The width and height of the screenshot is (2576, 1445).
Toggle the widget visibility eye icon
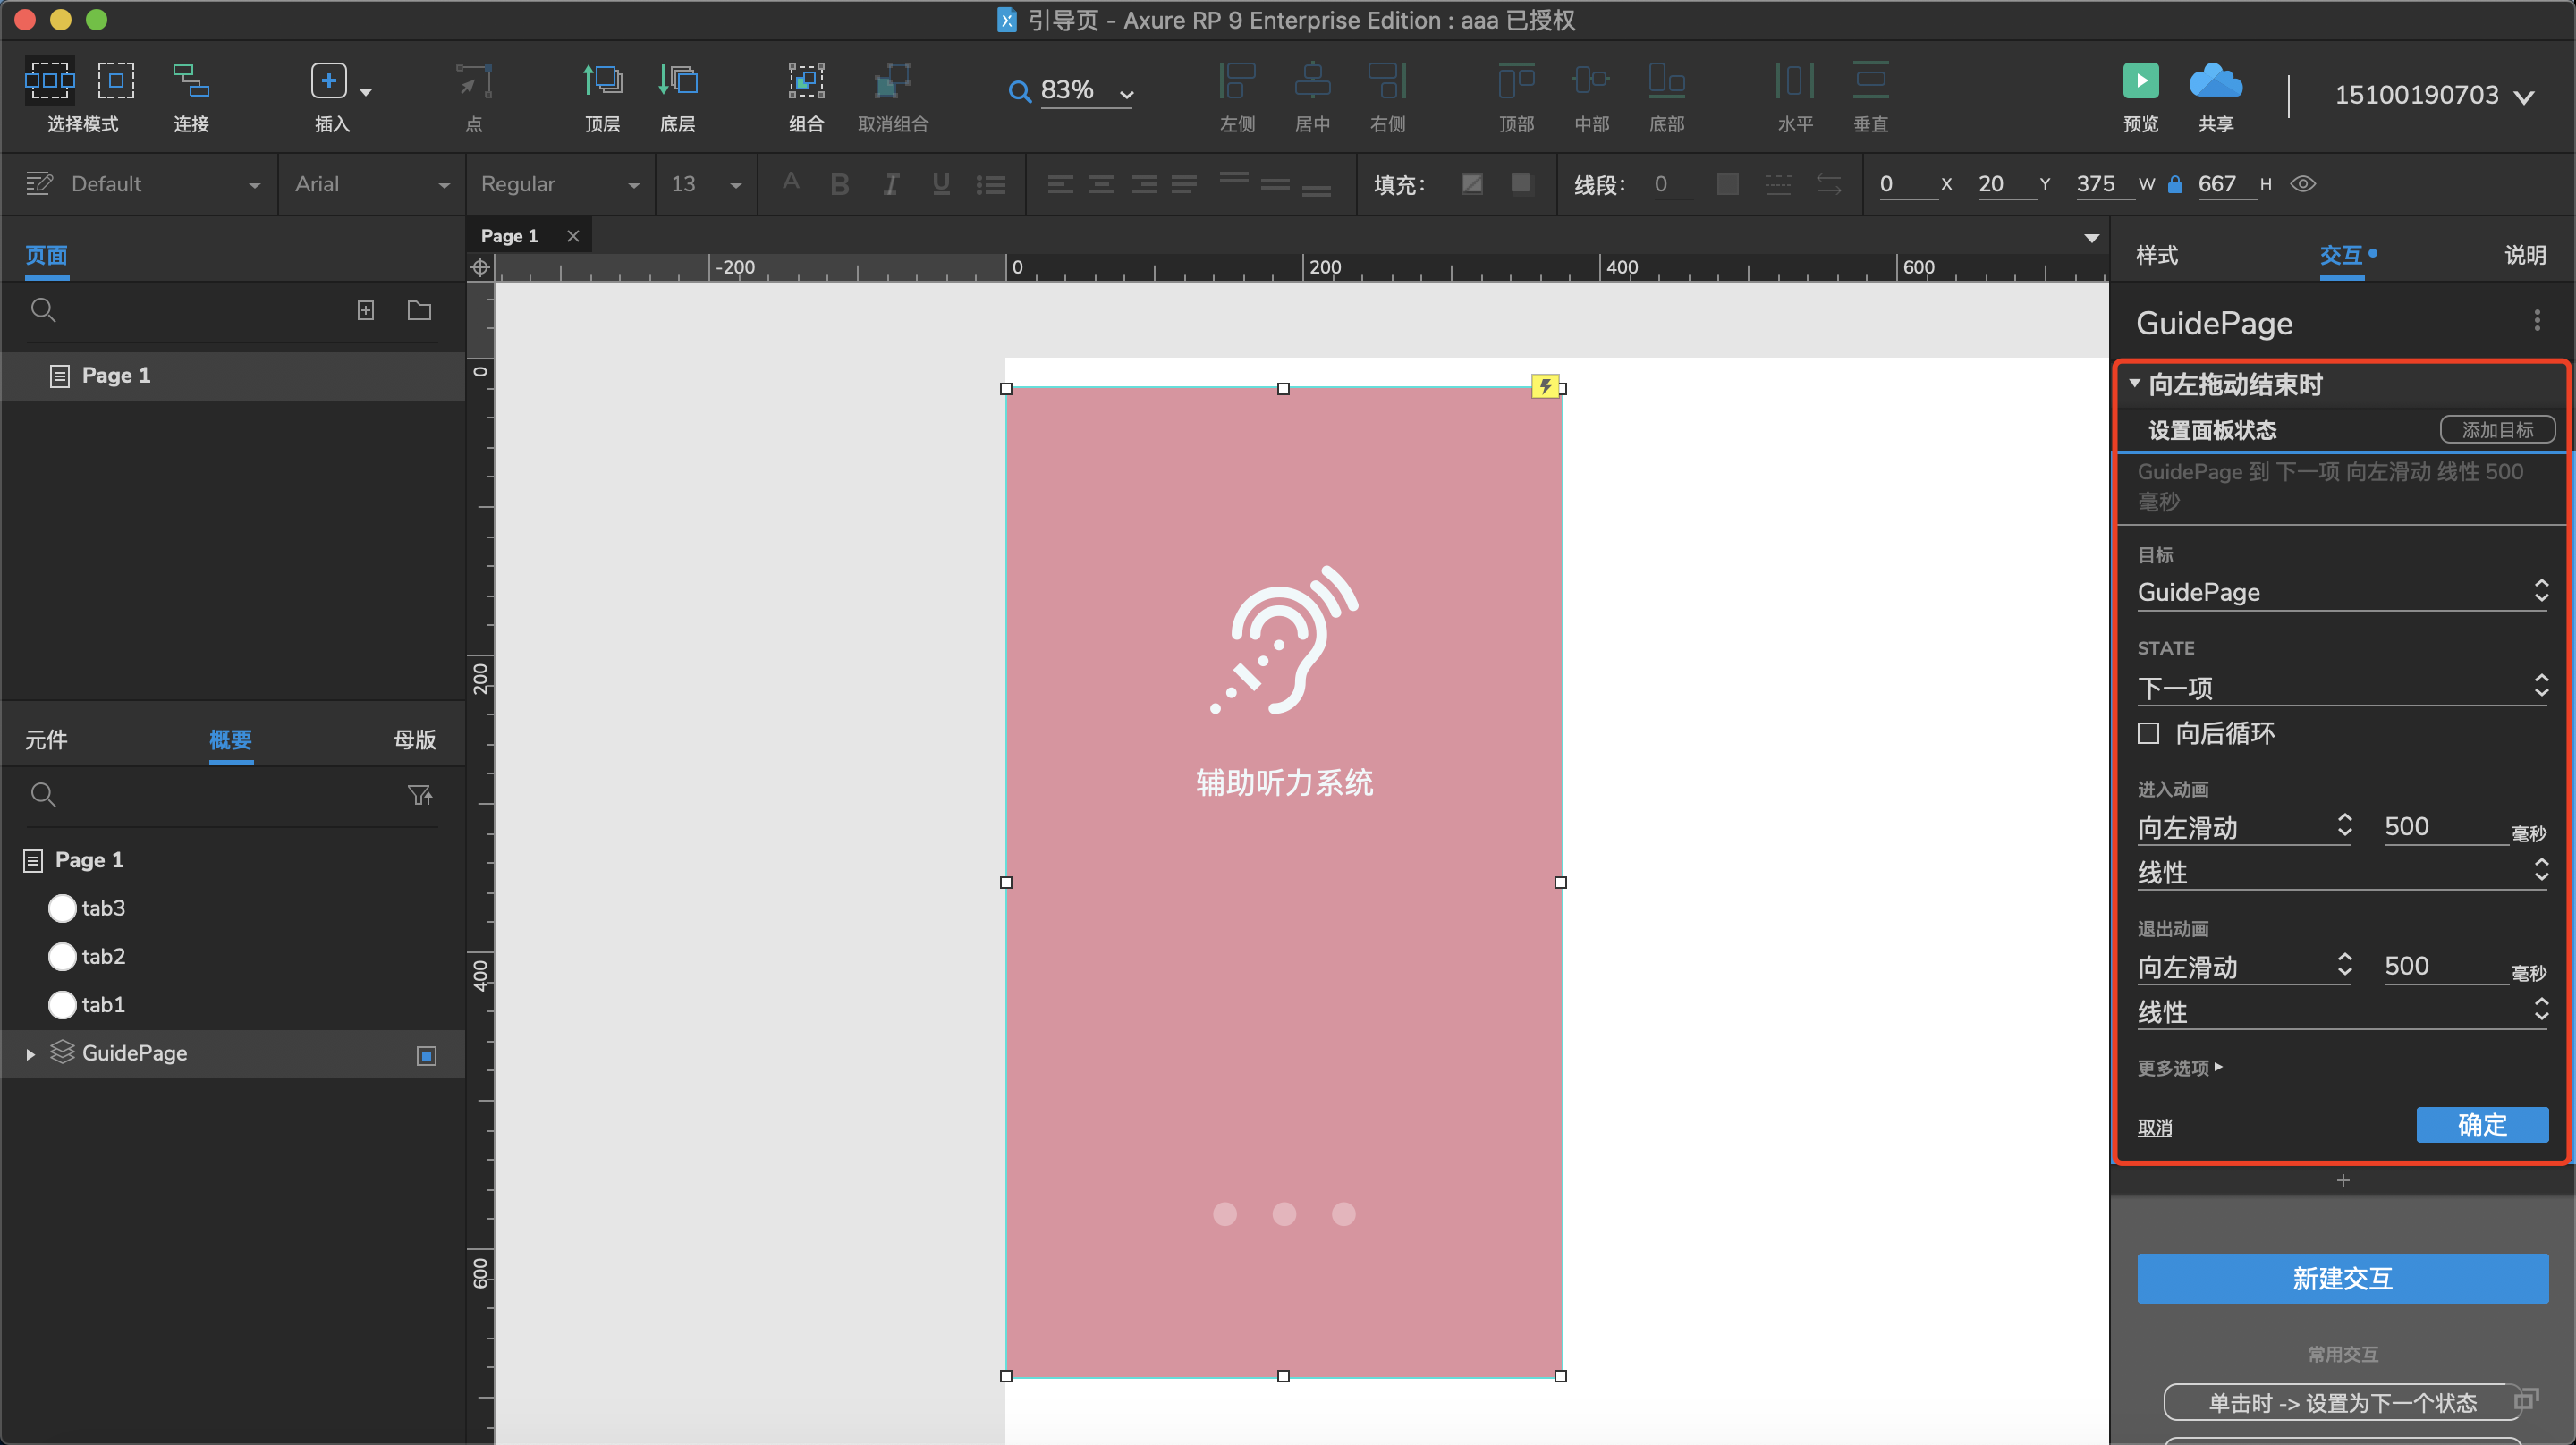[x=2303, y=184]
